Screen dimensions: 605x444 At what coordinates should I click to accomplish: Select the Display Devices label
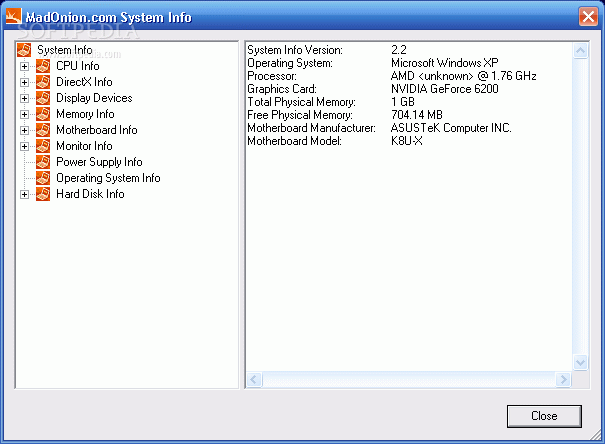click(x=94, y=98)
